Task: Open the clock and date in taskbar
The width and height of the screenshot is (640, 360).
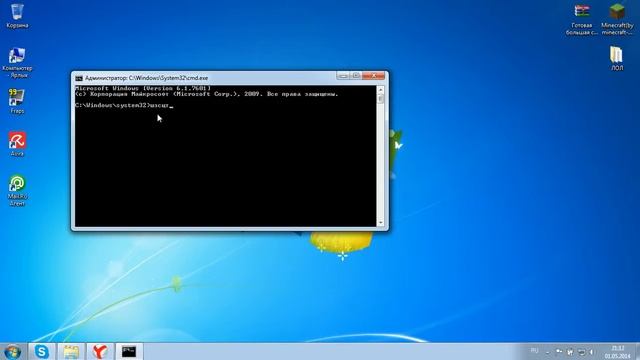Action: click(x=618, y=352)
